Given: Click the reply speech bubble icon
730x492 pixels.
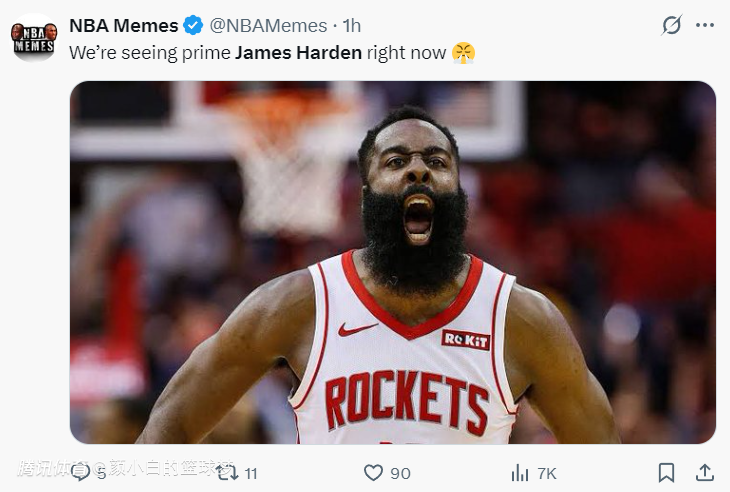Looking at the screenshot, I should tap(80, 472).
